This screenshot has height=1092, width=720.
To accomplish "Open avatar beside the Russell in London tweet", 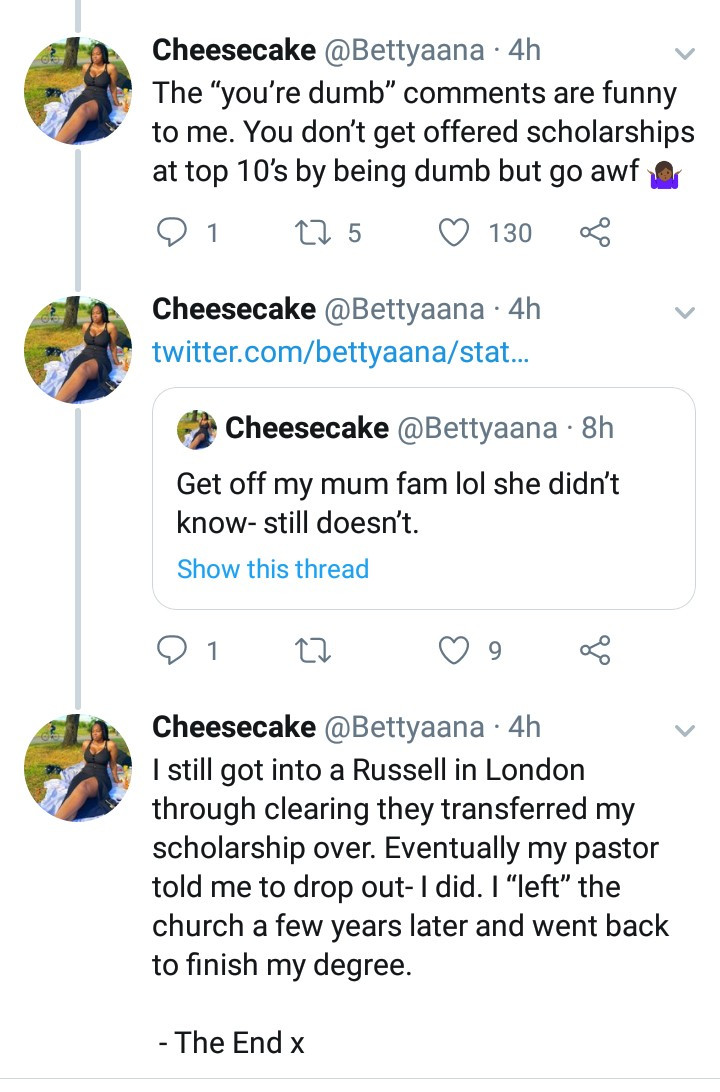I will tap(77, 768).
